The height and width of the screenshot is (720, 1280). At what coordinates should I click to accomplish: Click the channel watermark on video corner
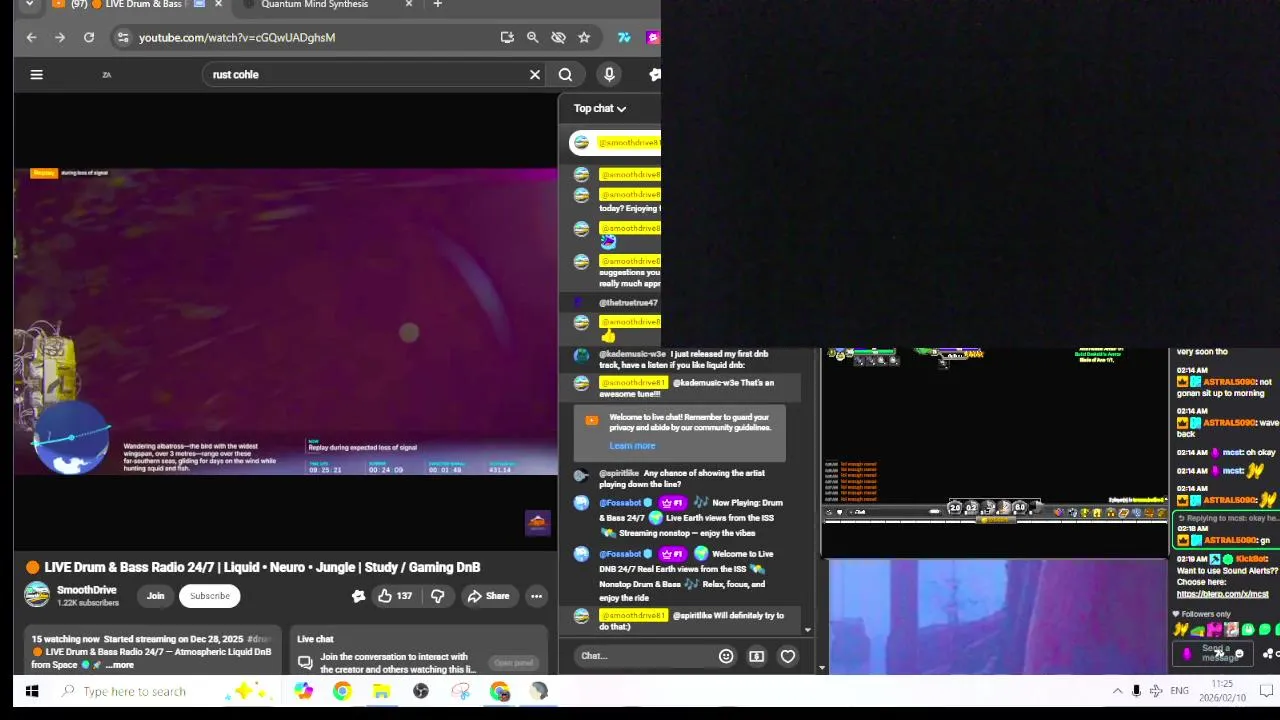[x=537, y=523]
